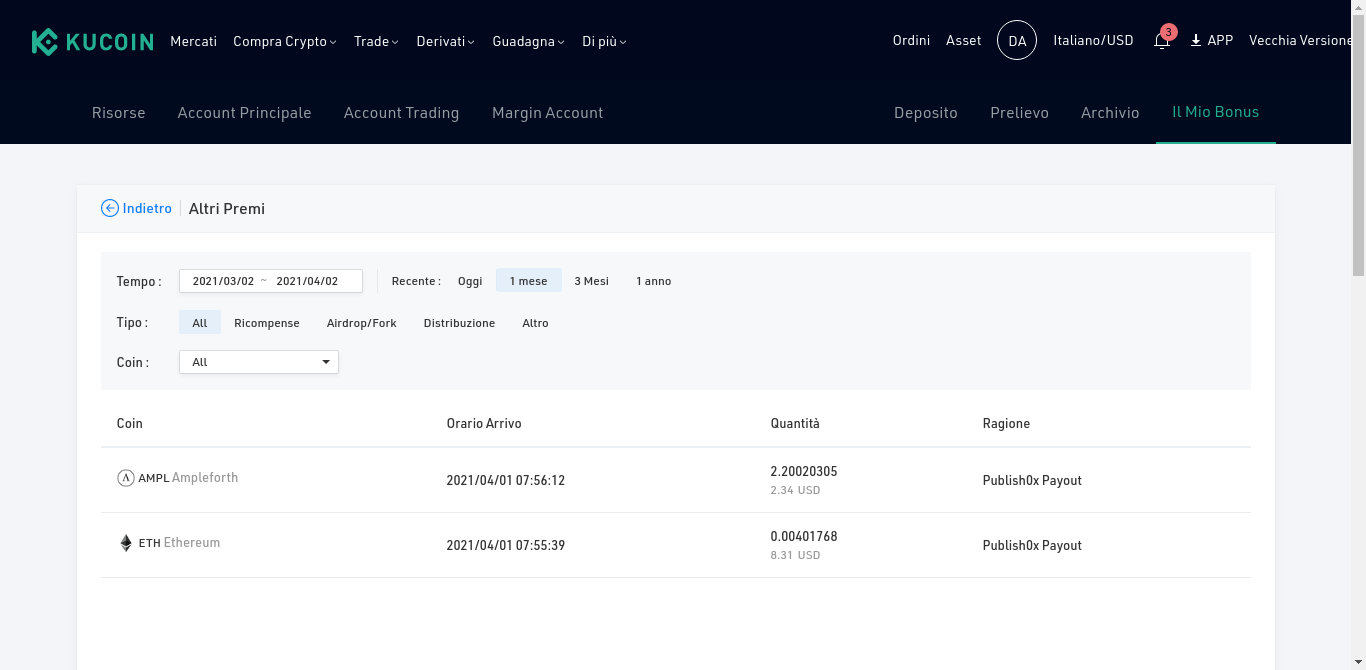Click the end date 2021/04/02 field
The width and height of the screenshot is (1366, 670).
tap(307, 281)
